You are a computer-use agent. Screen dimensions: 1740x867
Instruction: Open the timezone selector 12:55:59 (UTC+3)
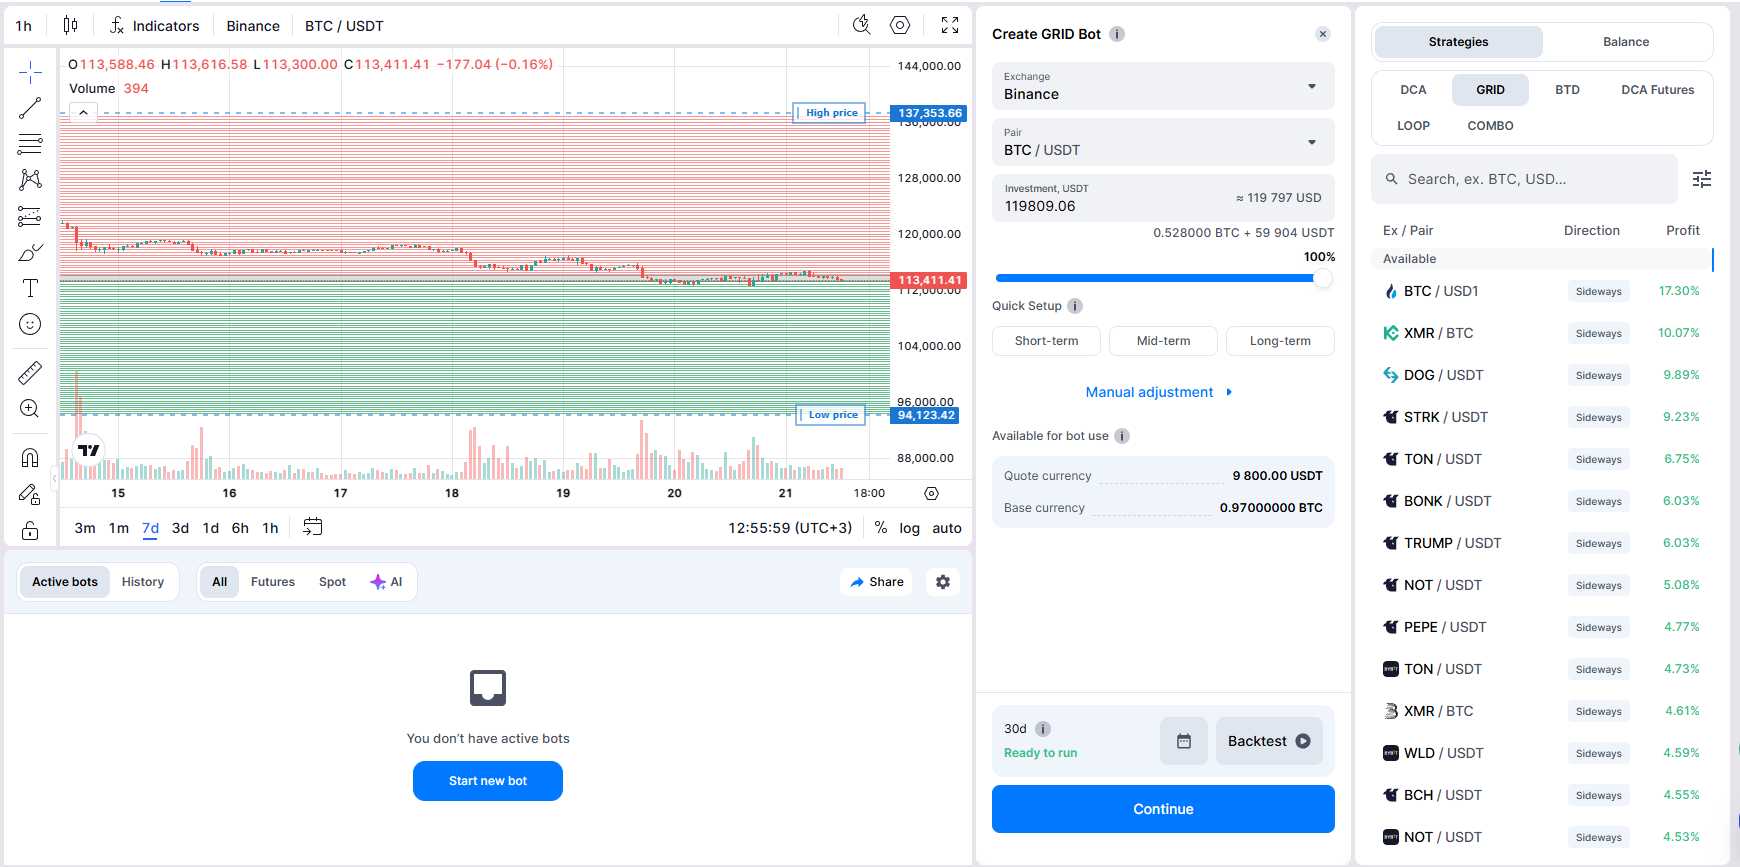(x=790, y=528)
